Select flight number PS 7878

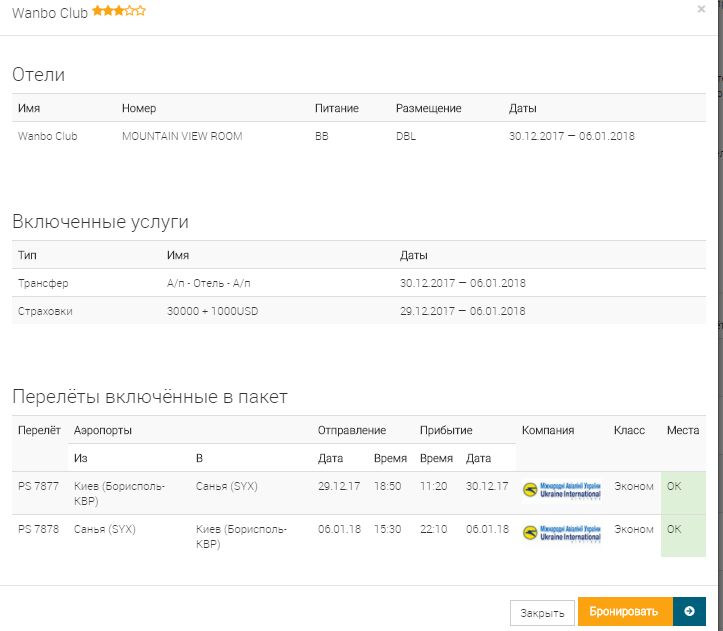coord(38,529)
